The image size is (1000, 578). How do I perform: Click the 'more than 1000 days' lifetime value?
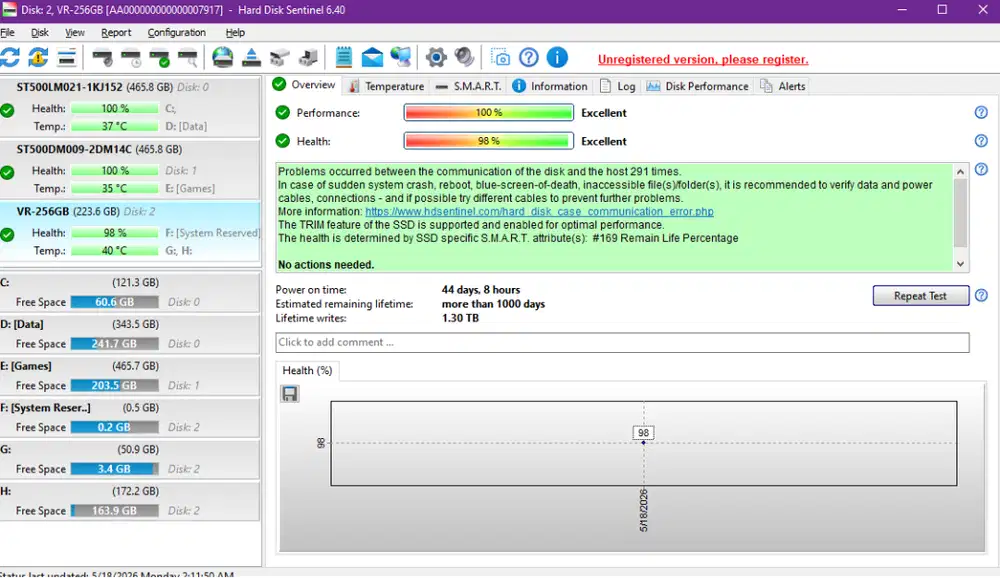493,304
